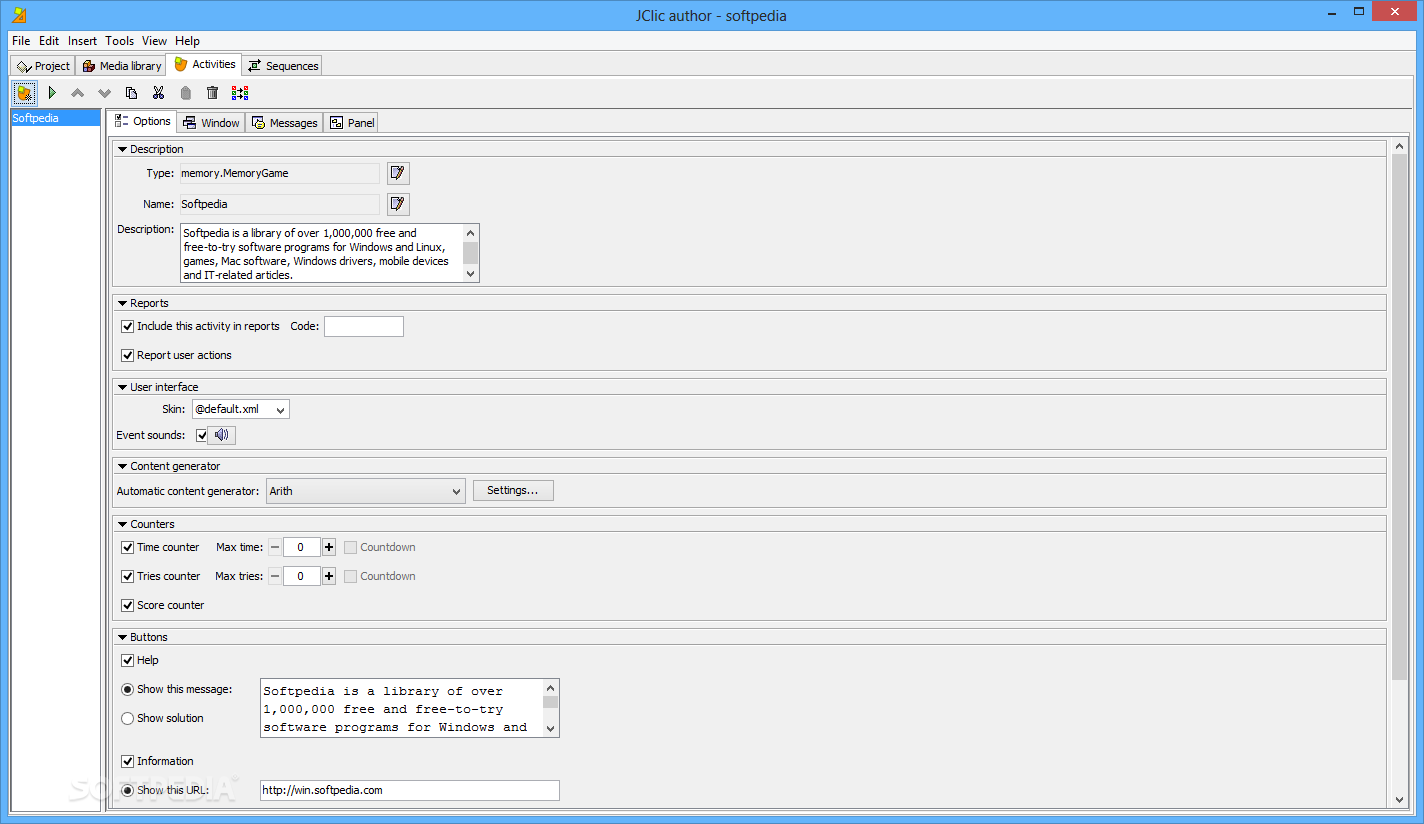Edit the activity name button
Viewport: 1424px width, 824px height.
(x=398, y=204)
